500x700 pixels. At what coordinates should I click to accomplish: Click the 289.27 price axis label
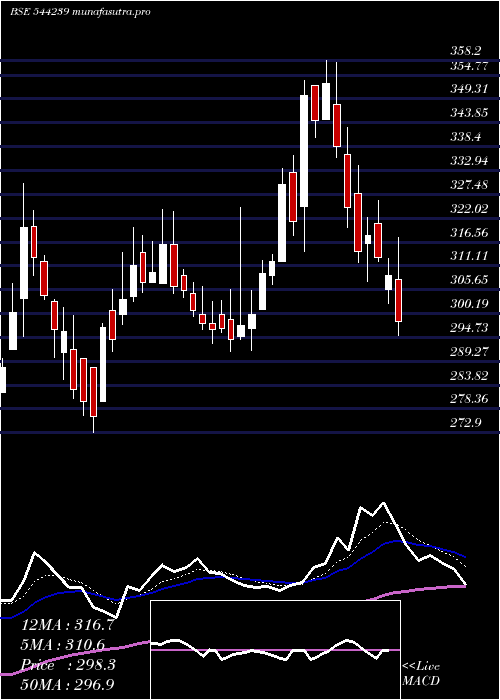[469, 352]
